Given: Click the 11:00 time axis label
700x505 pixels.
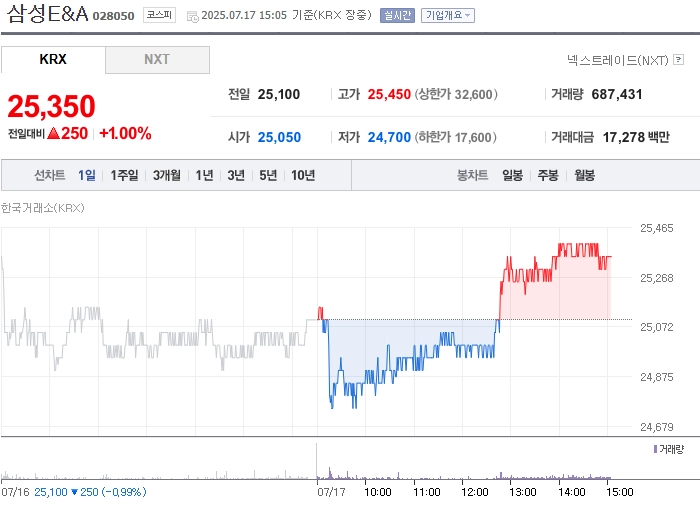Looking at the screenshot, I should 427,492.
